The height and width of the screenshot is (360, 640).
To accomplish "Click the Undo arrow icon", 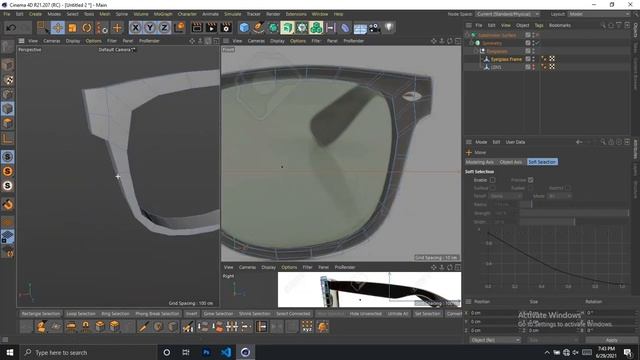I will point(11,28).
